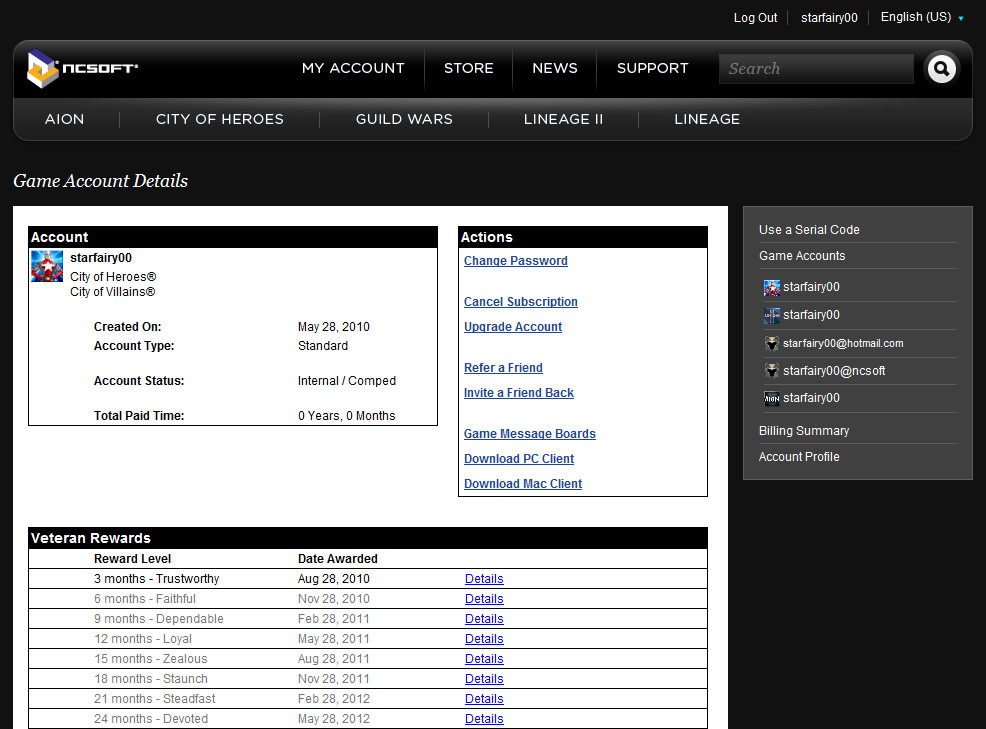Click the "Game Account Details" page heading
Screen dimensions: 986x729
(x=101, y=181)
